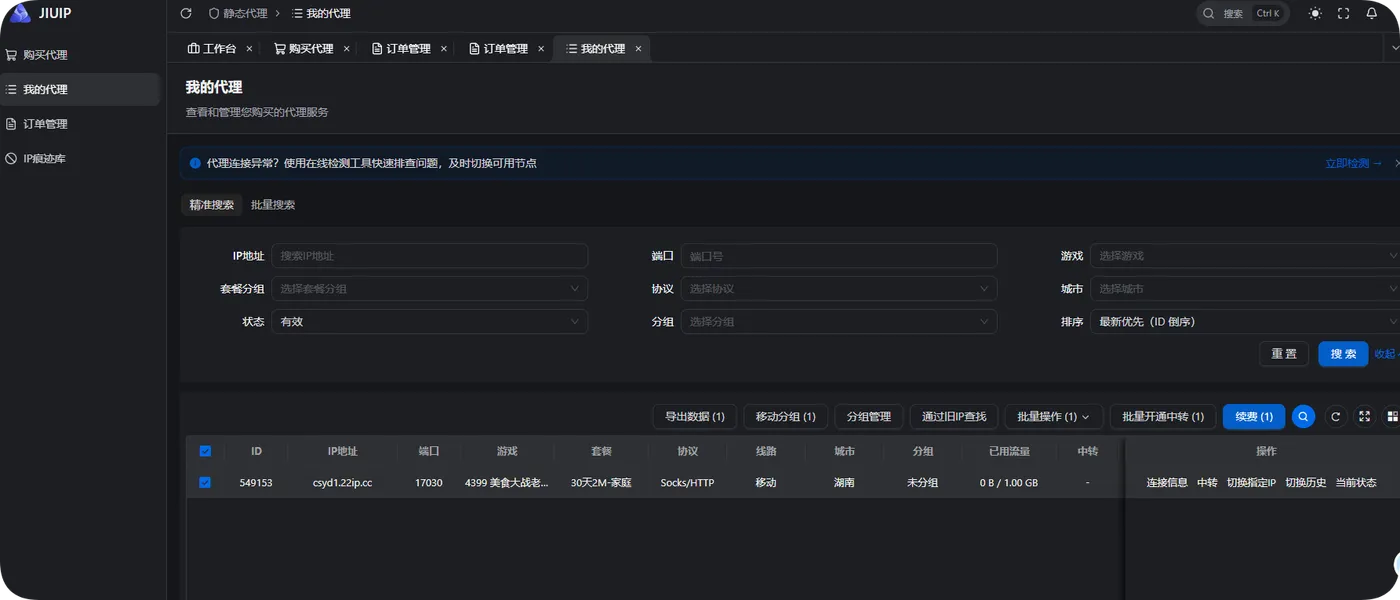Viewport: 1400px width, 600px height.
Task: Select the 精准搜索 search mode tab
Action: click(x=212, y=204)
